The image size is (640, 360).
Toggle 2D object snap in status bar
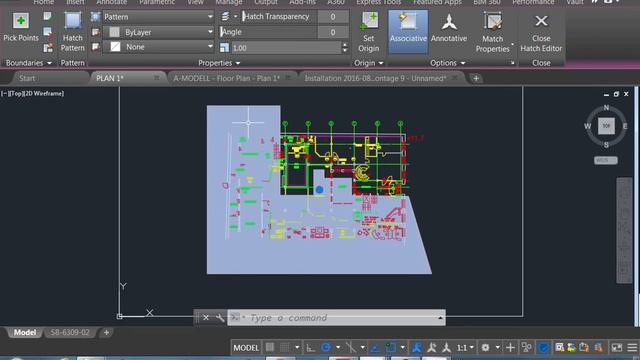(391, 348)
